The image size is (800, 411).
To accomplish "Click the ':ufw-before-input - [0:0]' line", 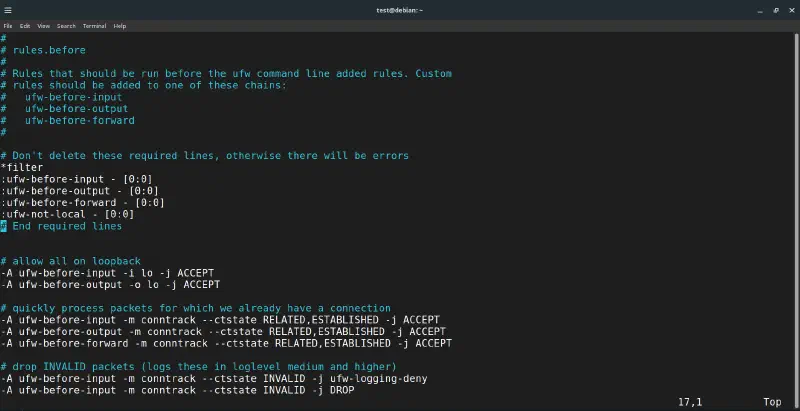I will pos(77,179).
